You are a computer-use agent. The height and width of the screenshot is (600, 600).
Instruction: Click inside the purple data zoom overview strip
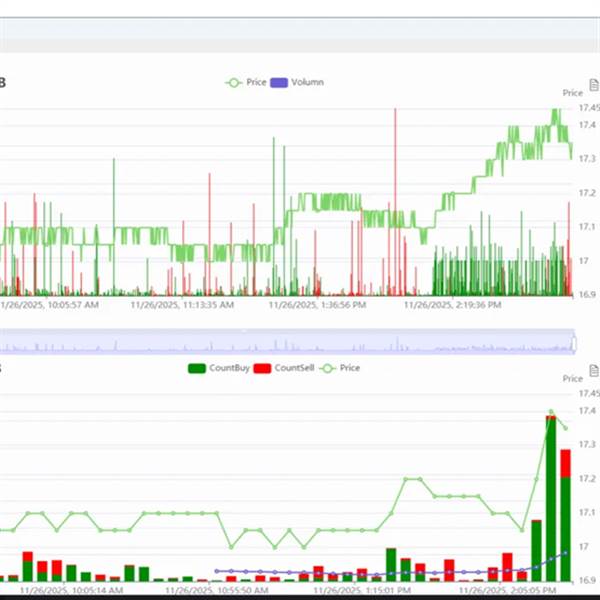click(x=287, y=340)
